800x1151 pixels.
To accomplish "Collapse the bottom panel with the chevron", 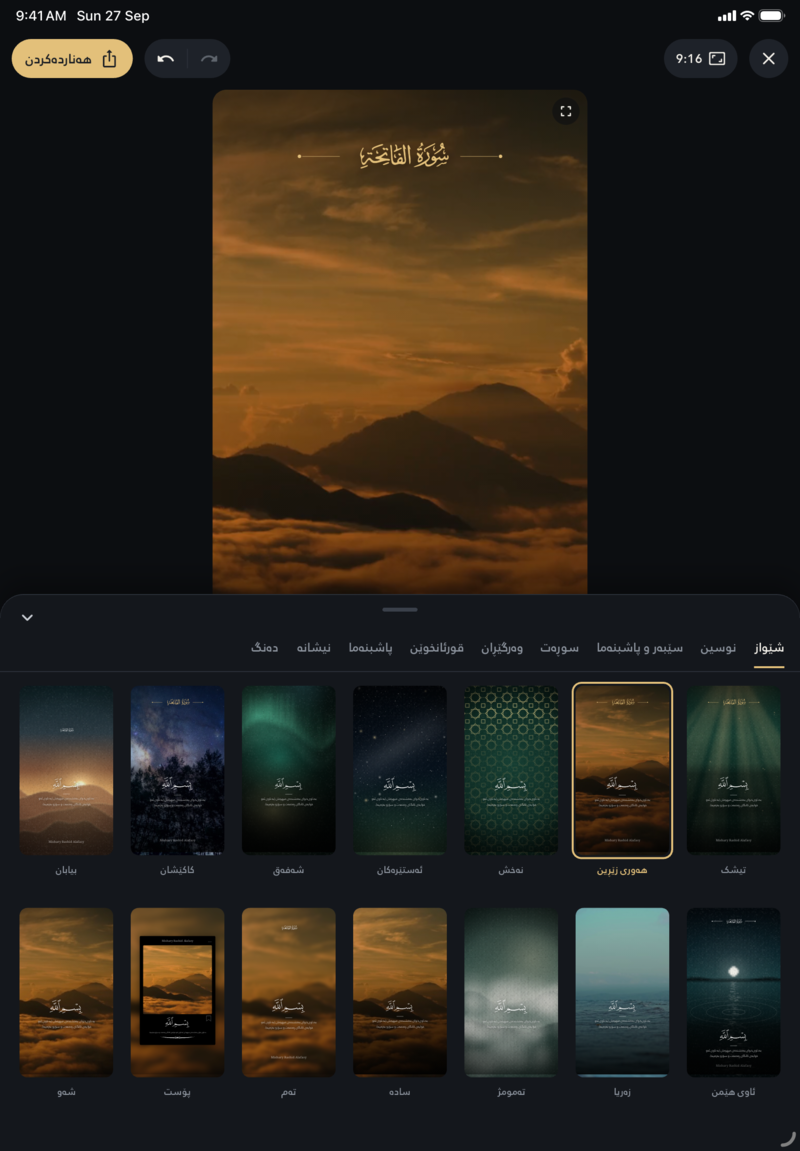I will click(27, 617).
